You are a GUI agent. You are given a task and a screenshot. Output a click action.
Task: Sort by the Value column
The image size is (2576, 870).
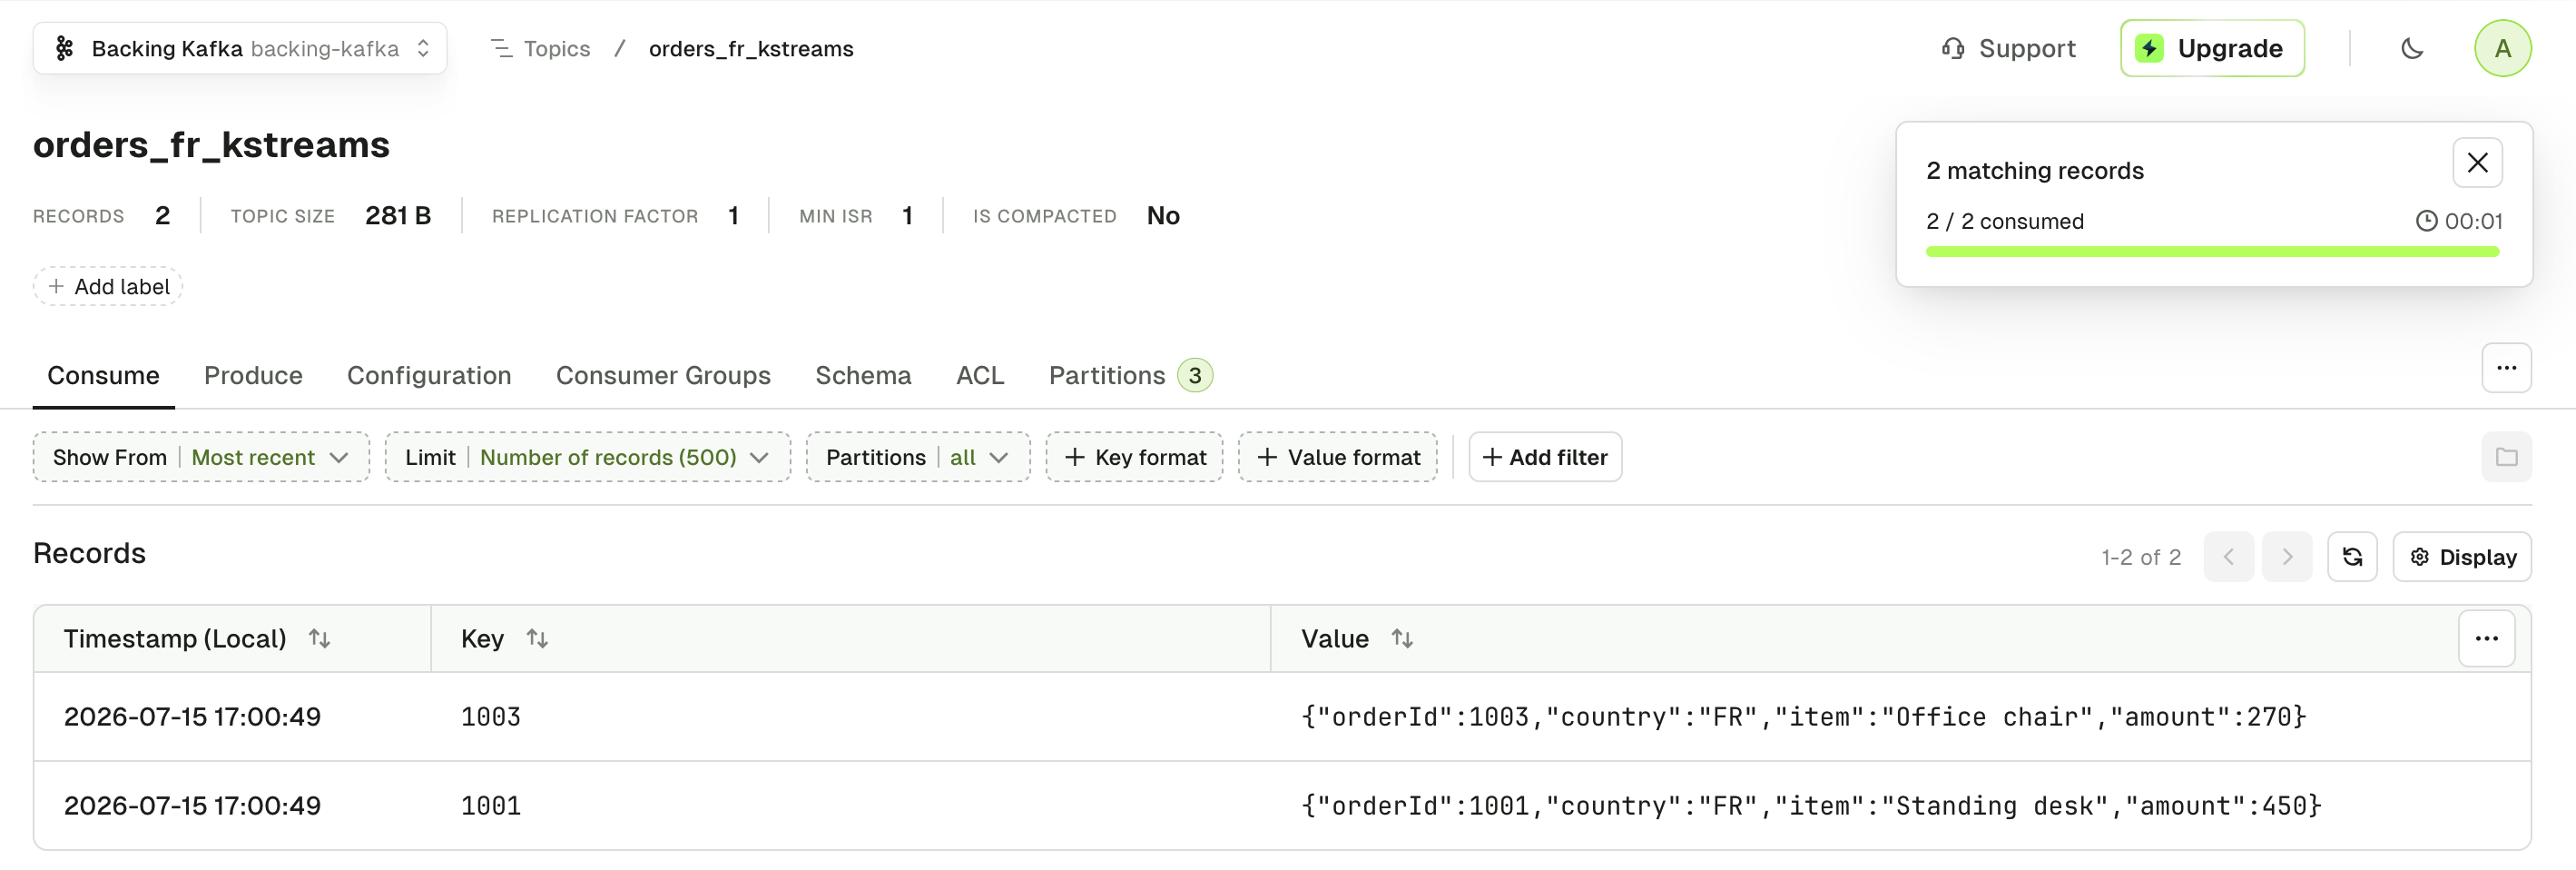pos(1402,638)
